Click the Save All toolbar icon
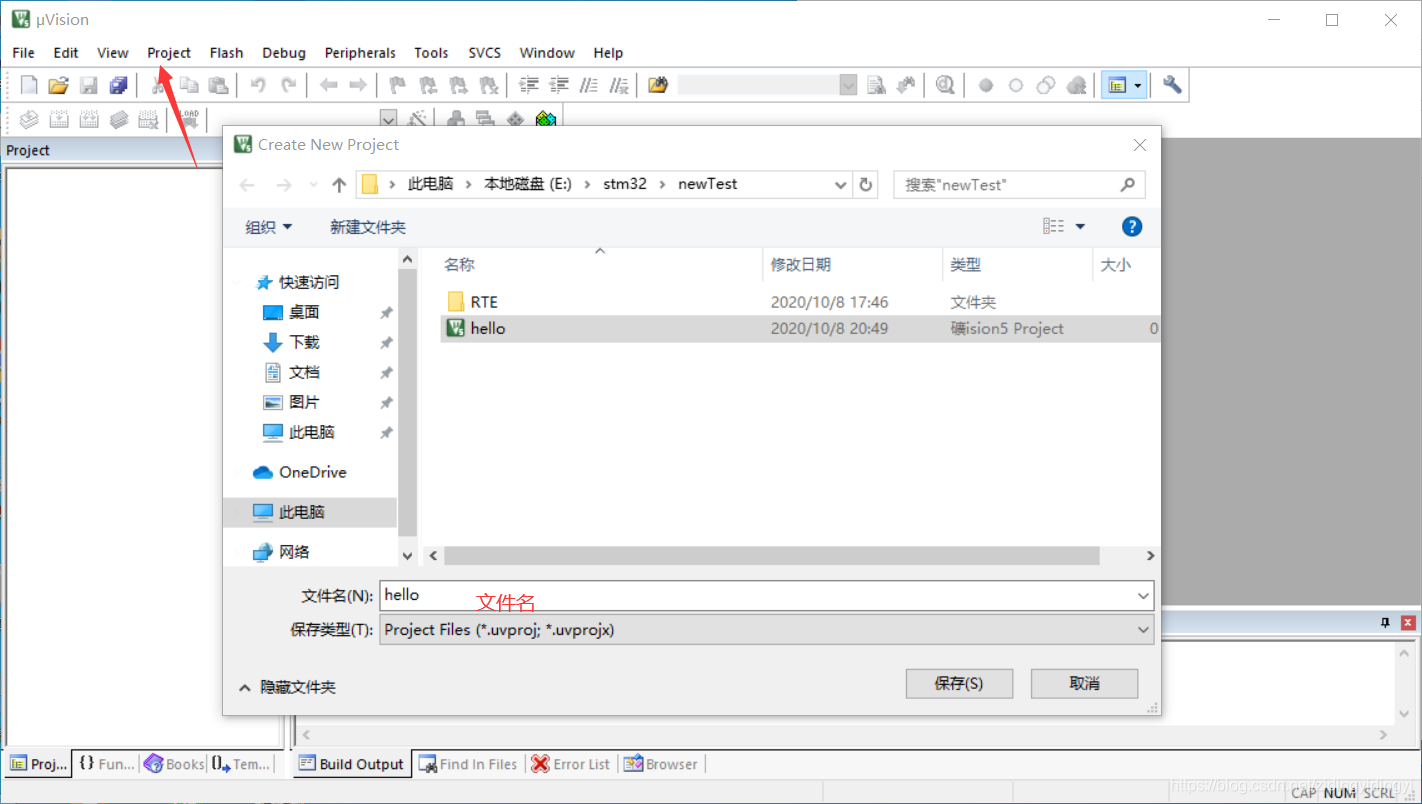 (119, 85)
